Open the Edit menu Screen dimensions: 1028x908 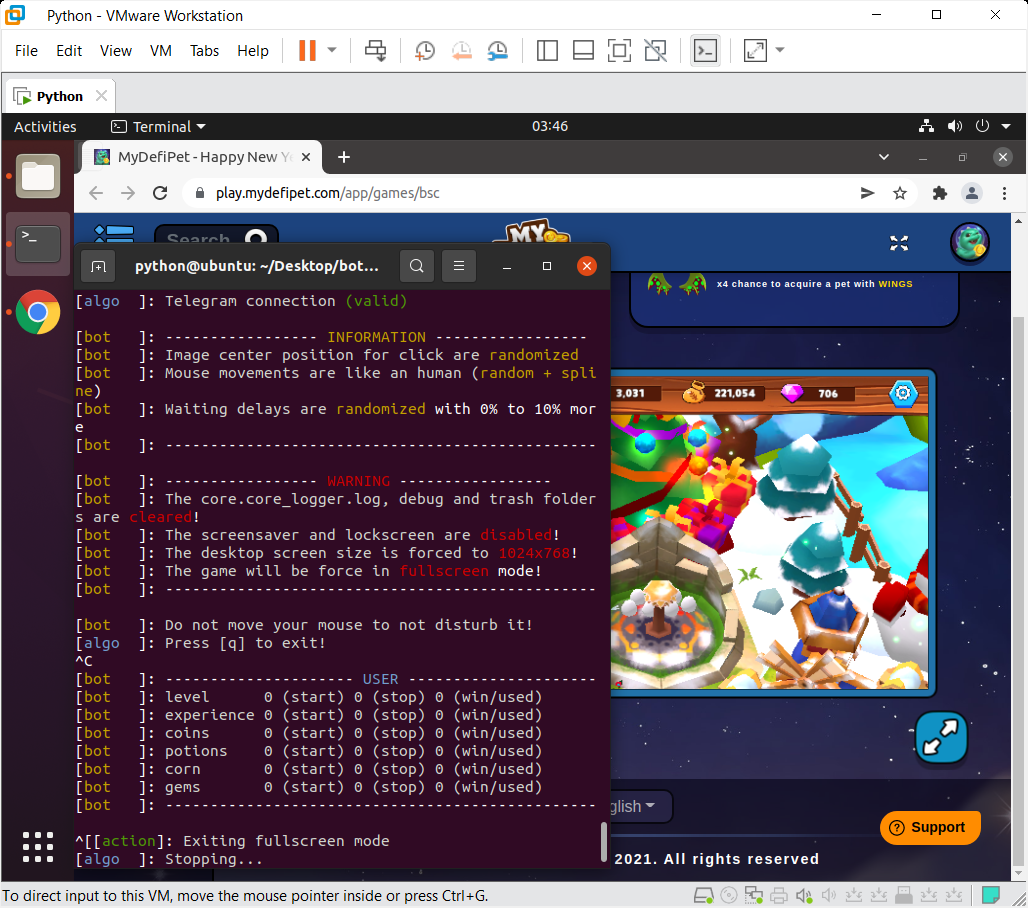[x=69, y=50]
